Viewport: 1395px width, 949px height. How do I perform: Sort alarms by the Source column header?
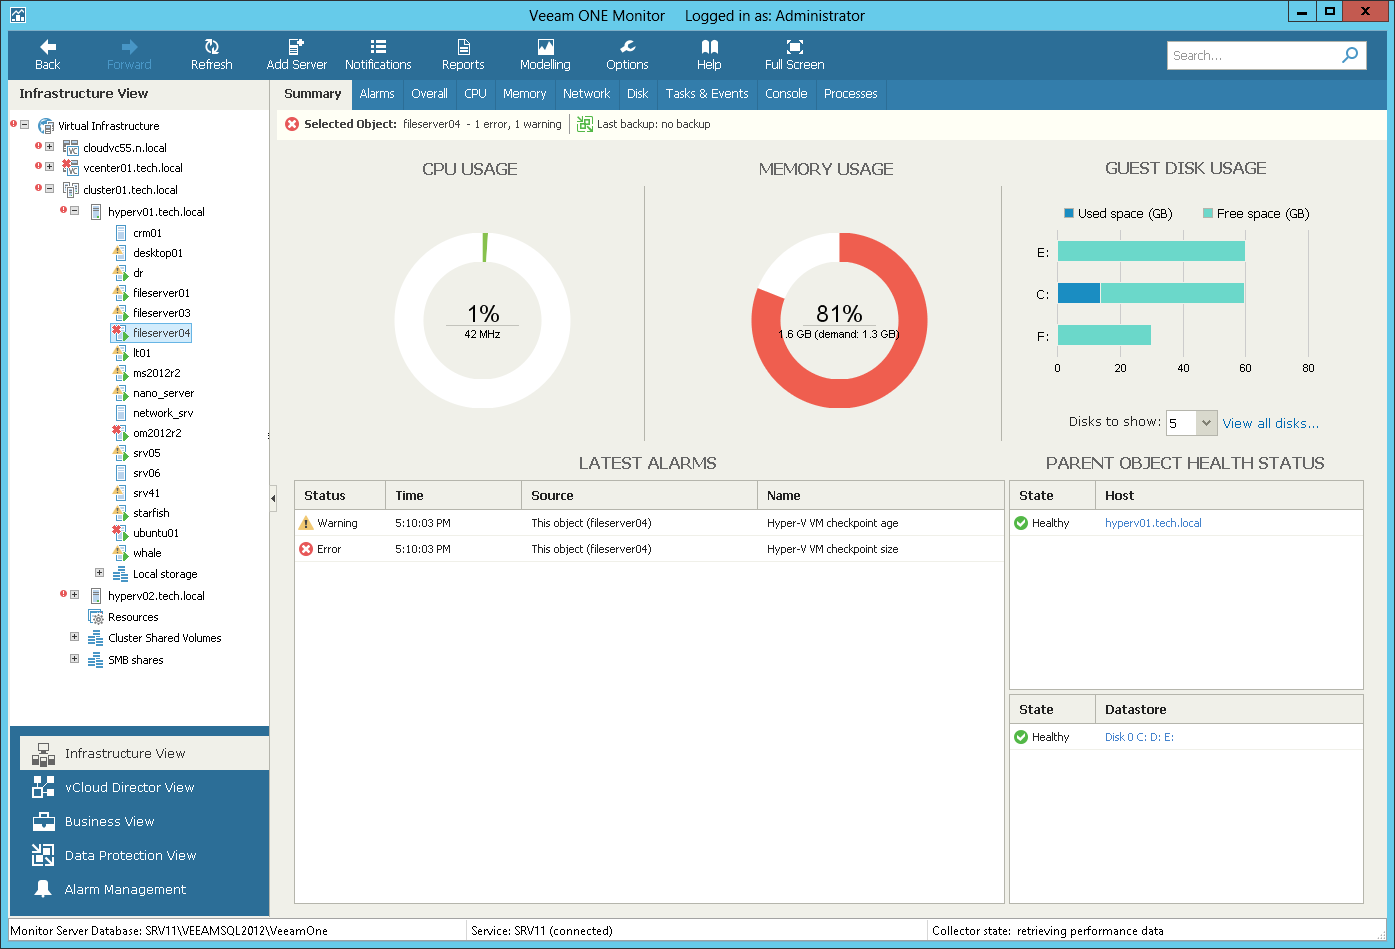(639, 495)
